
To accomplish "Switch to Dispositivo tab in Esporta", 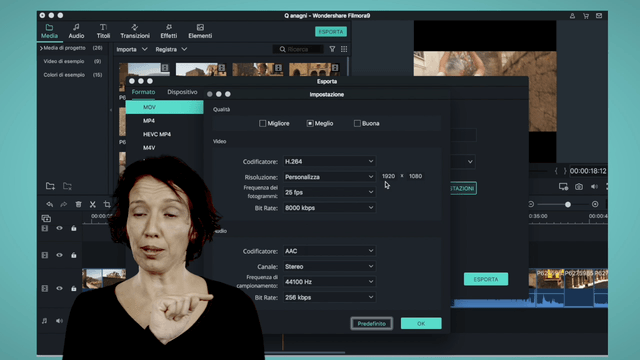I will click(x=182, y=92).
